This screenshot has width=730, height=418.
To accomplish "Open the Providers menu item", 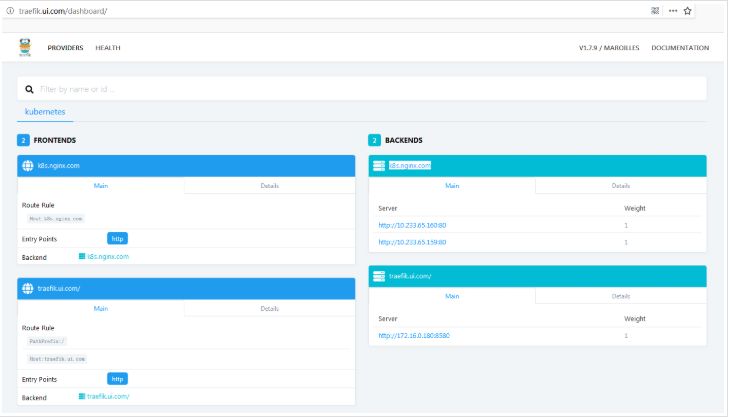I will pos(65,48).
